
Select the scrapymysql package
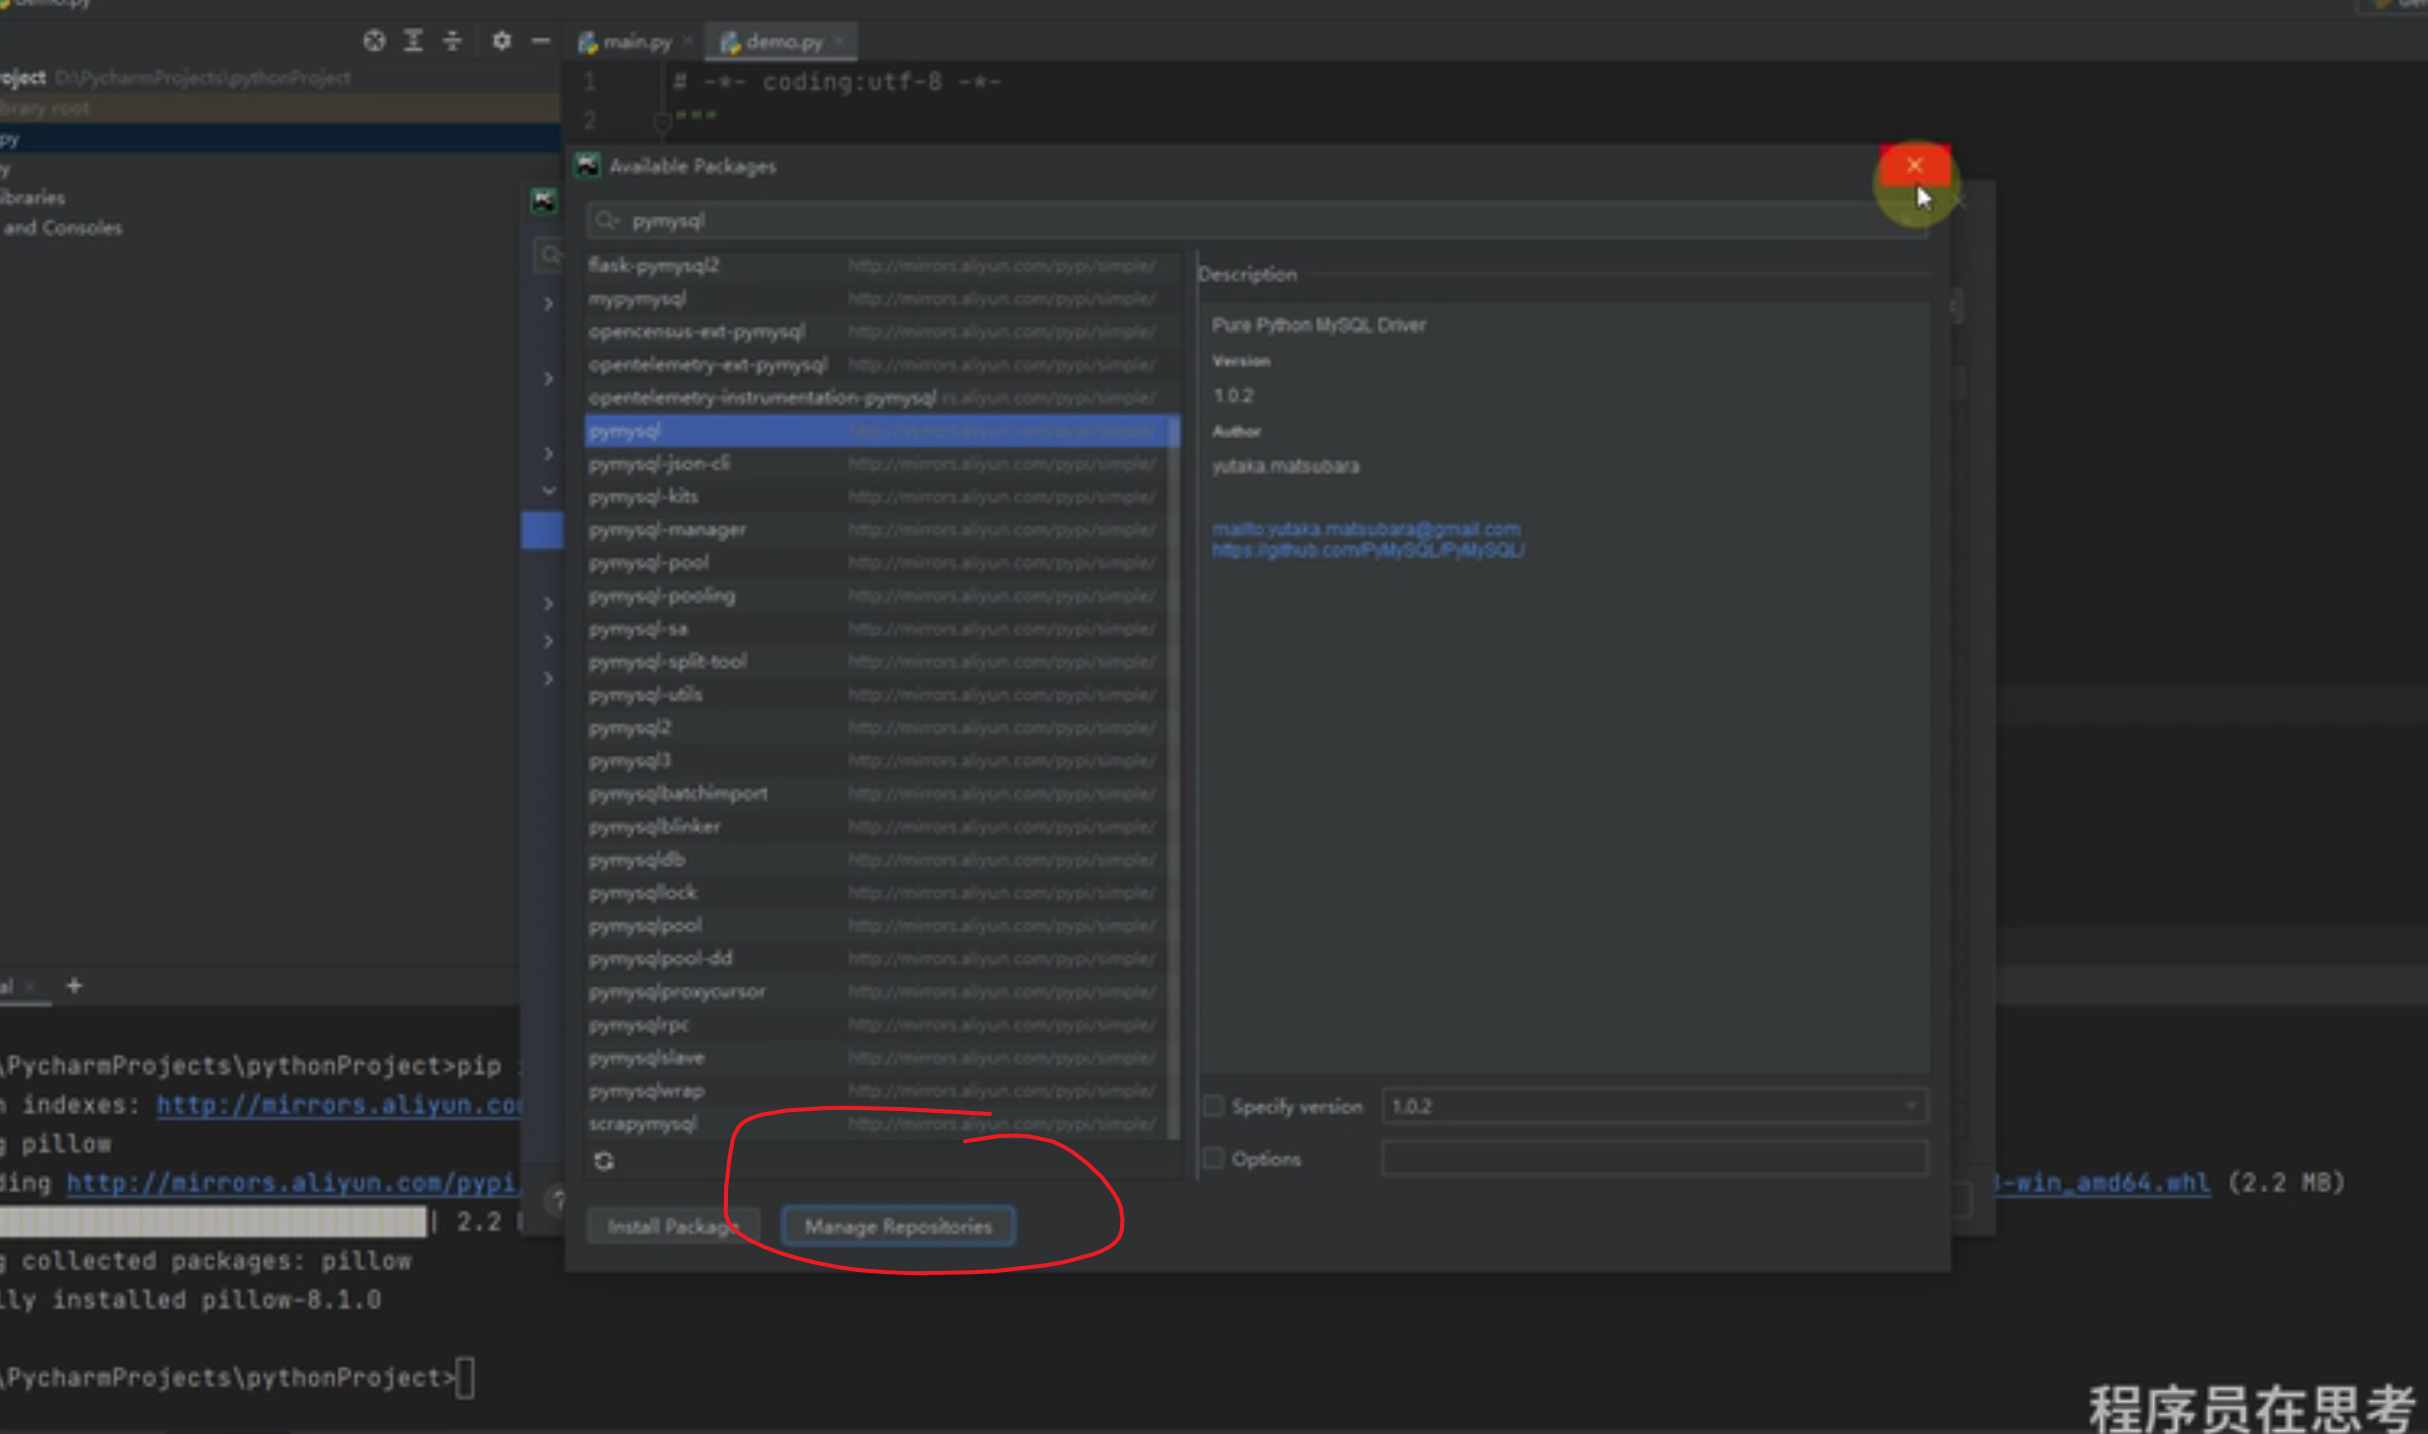[876, 1123]
